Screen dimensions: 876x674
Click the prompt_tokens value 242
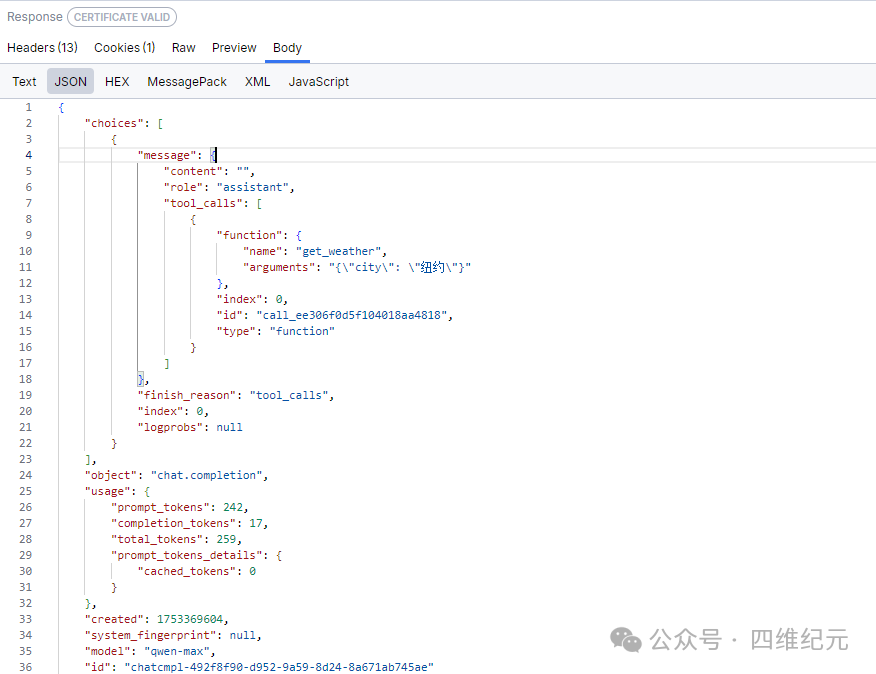233,507
